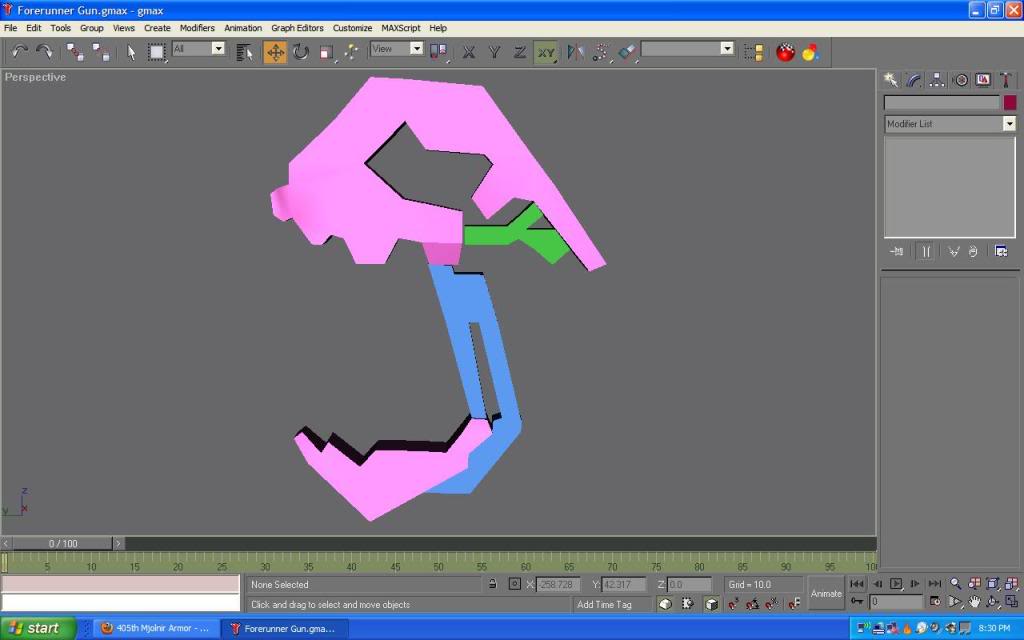Viewport: 1024px width, 640px height.
Task: Open the Modifiers menu
Action: [x=197, y=28]
